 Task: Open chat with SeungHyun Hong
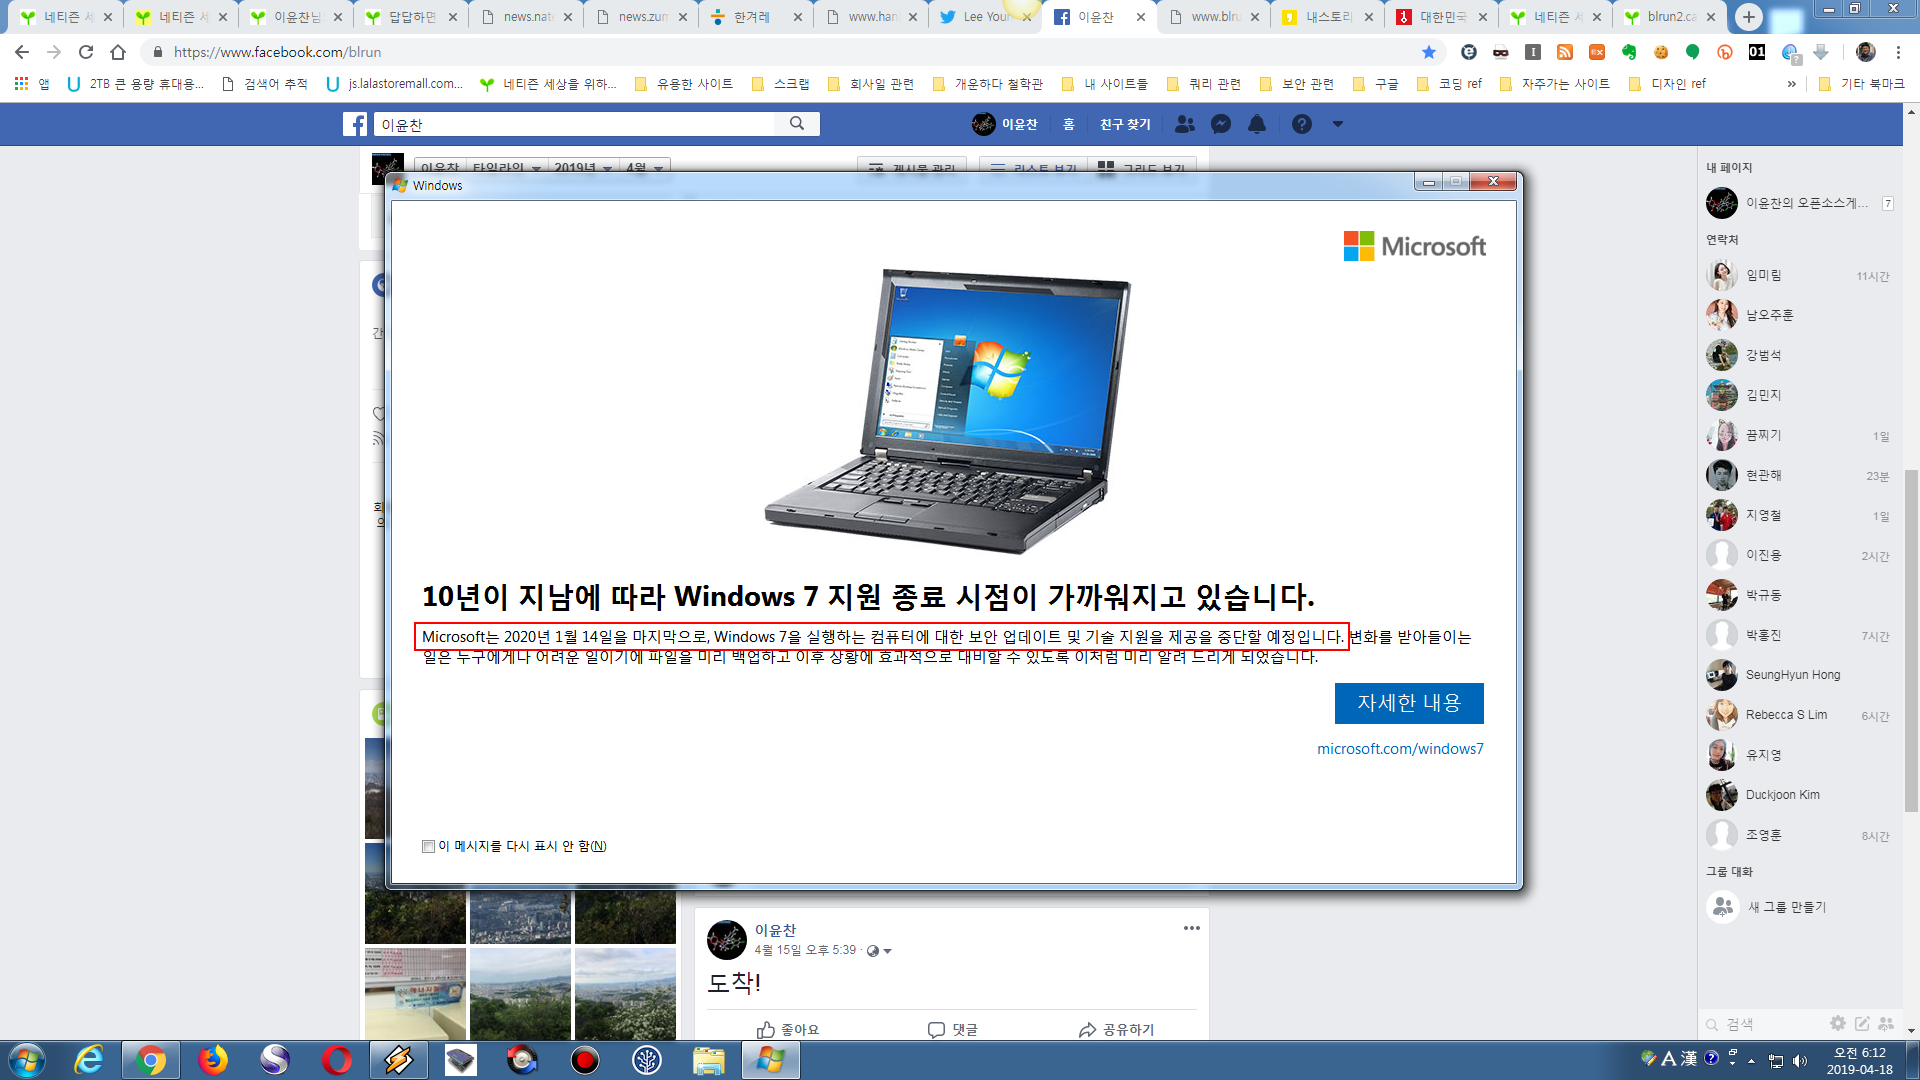(1798, 675)
